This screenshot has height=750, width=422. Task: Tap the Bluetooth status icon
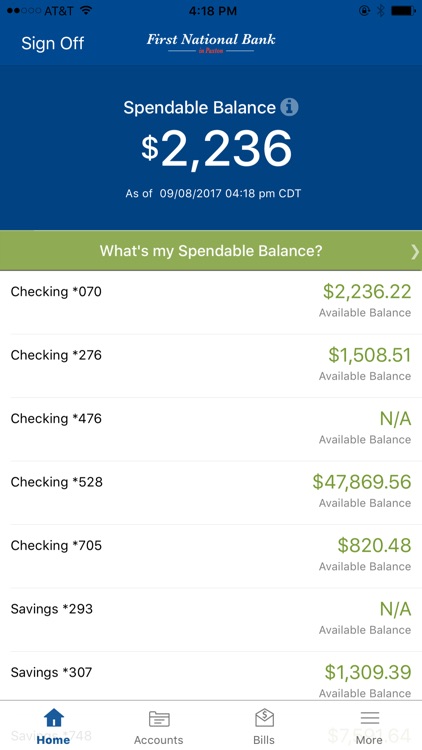(380, 11)
